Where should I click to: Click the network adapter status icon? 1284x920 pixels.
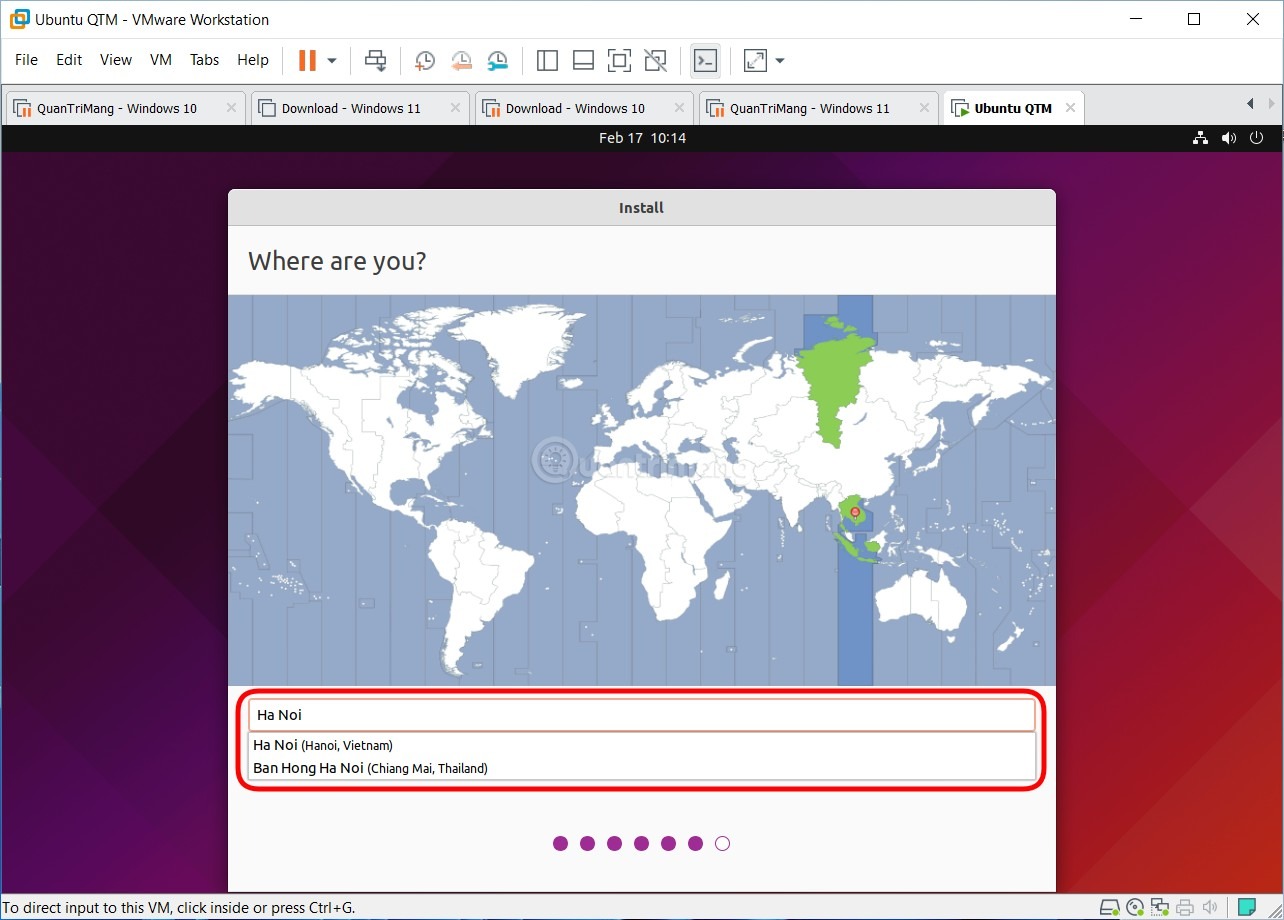[1160, 908]
